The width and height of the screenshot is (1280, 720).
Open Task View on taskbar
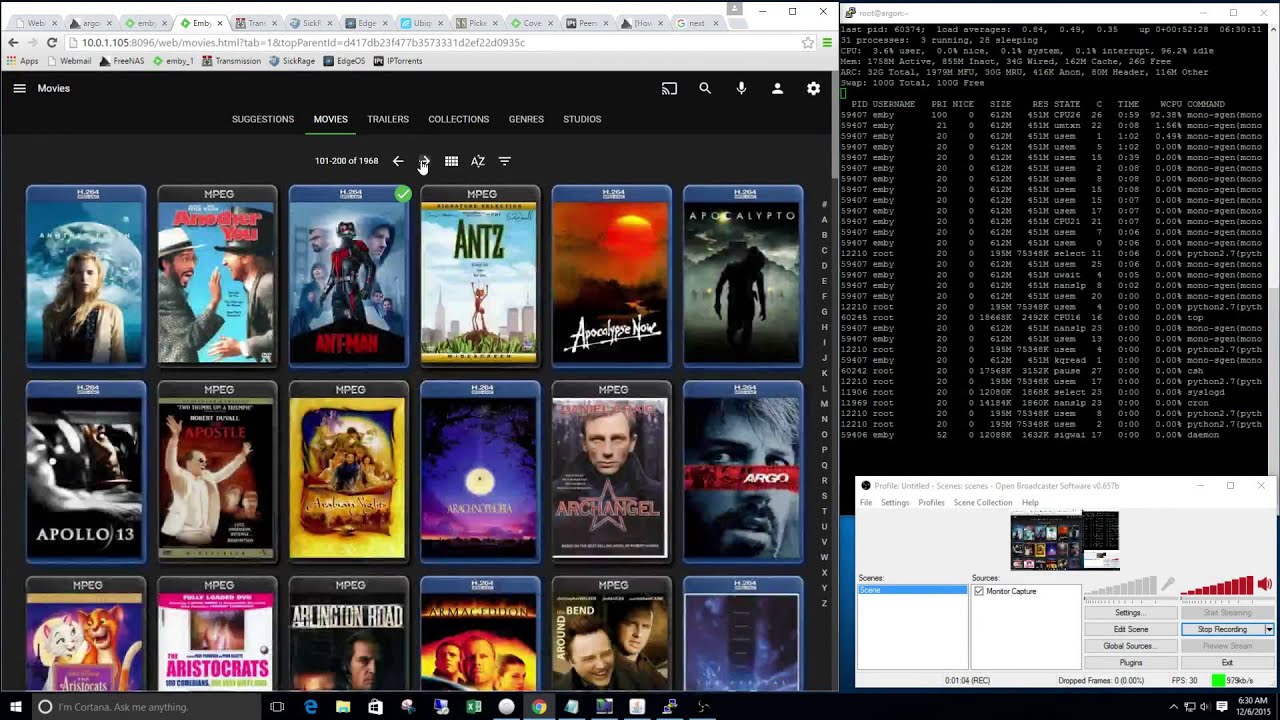(x=277, y=707)
